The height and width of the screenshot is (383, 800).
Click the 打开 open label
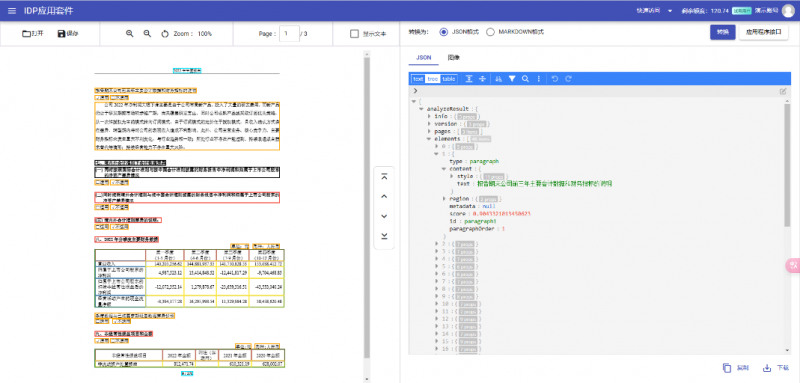tap(38, 34)
